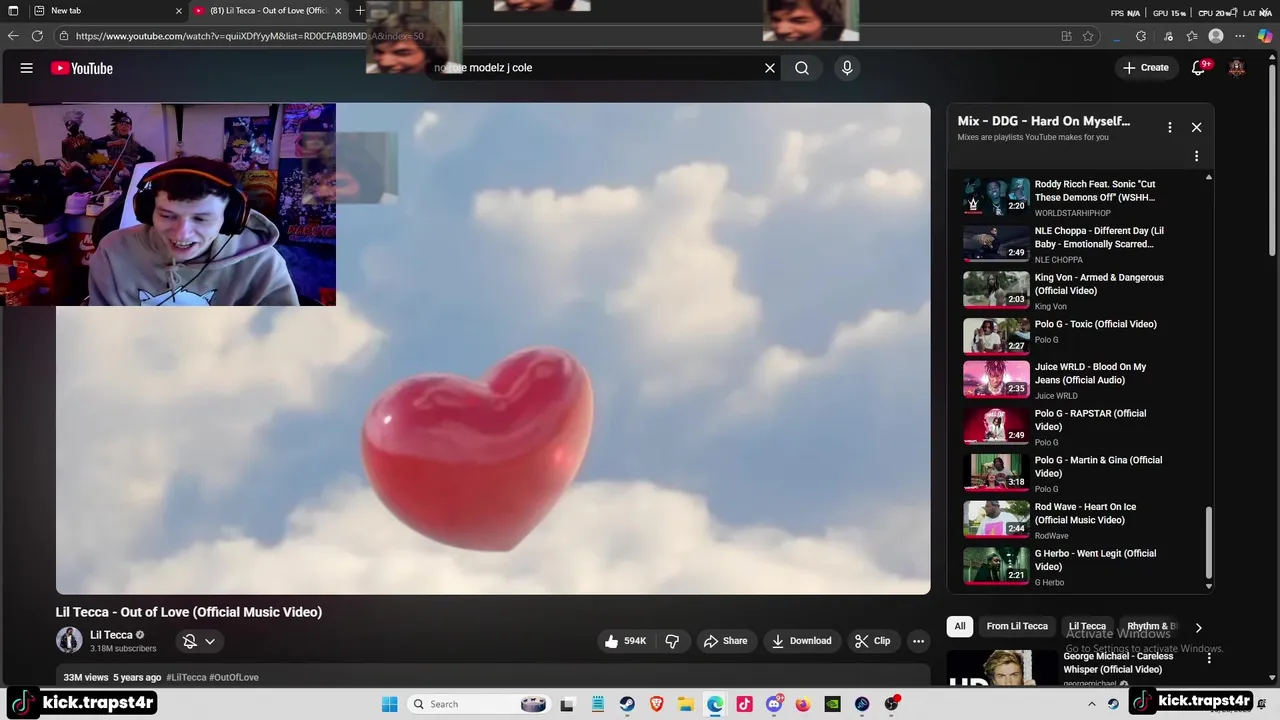Screen dimensions: 1280x720
Task: Open Brave browser from the taskbar
Action: tap(657, 704)
